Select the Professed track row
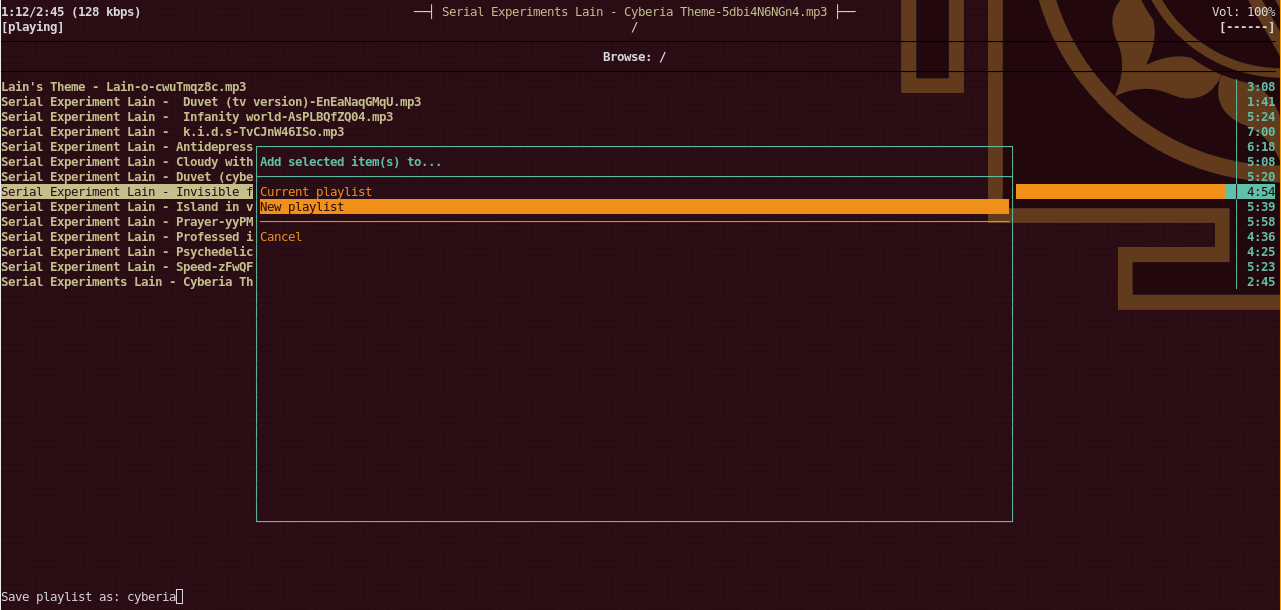1281x610 pixels. (128, 237)
